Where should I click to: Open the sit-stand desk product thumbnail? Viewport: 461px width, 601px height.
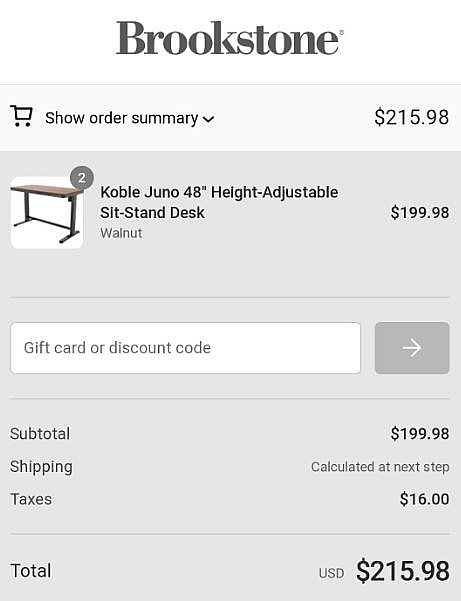tap(47, 213)
